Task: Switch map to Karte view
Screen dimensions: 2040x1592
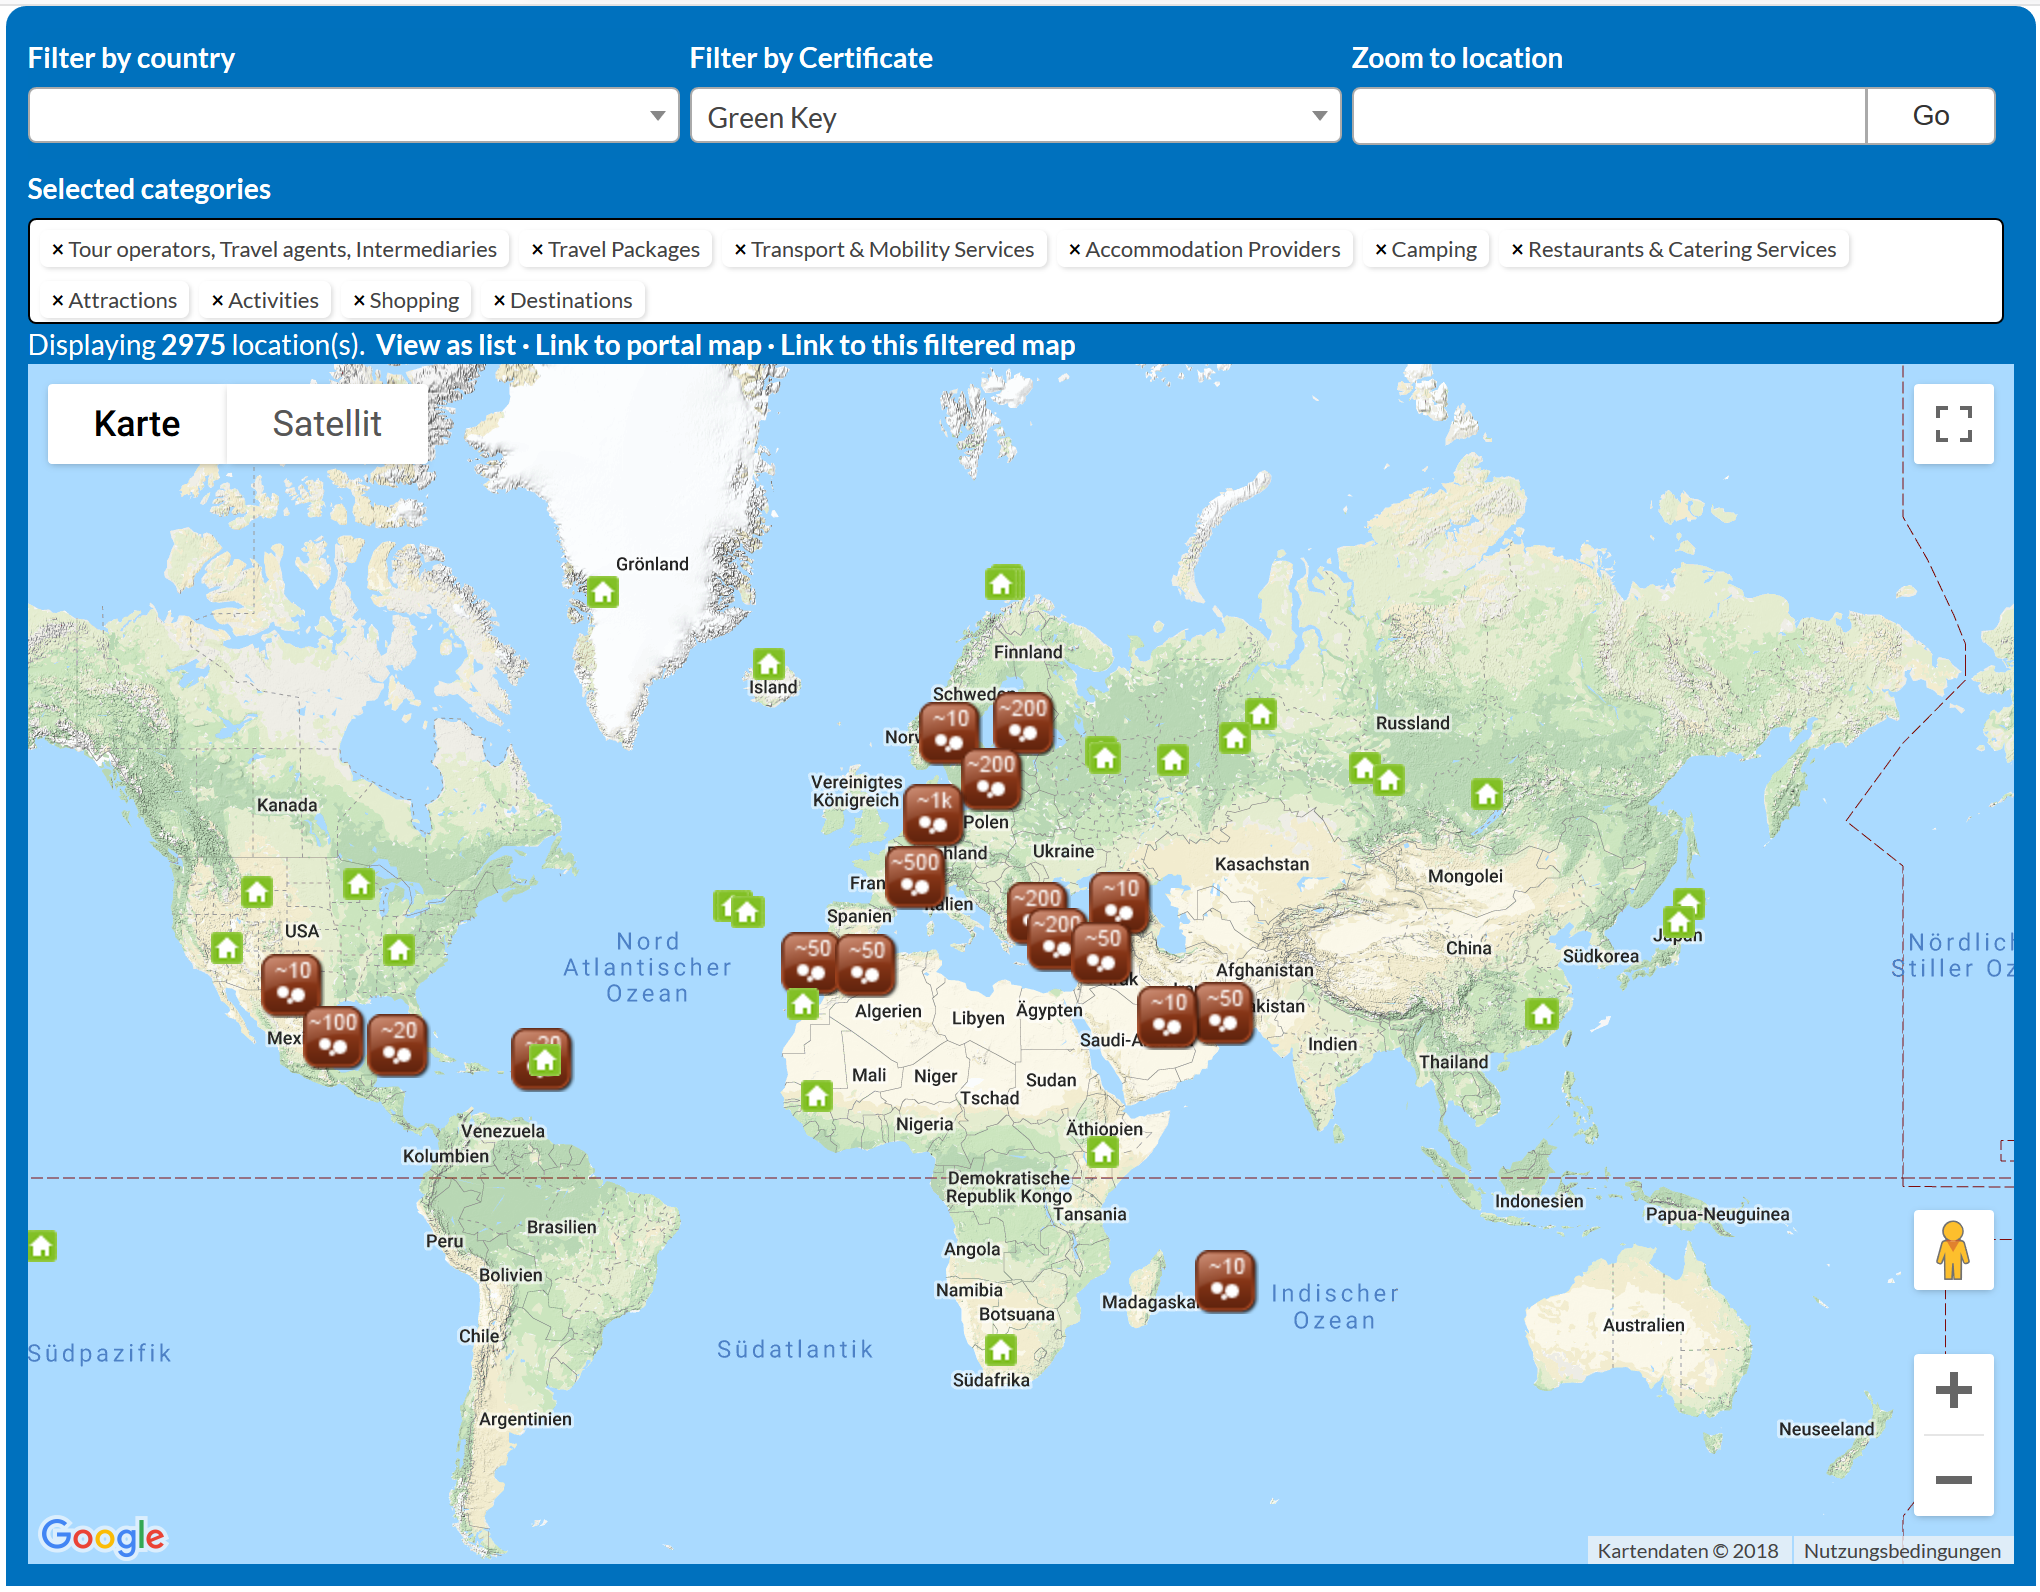Action: click(x=137, y=424)
